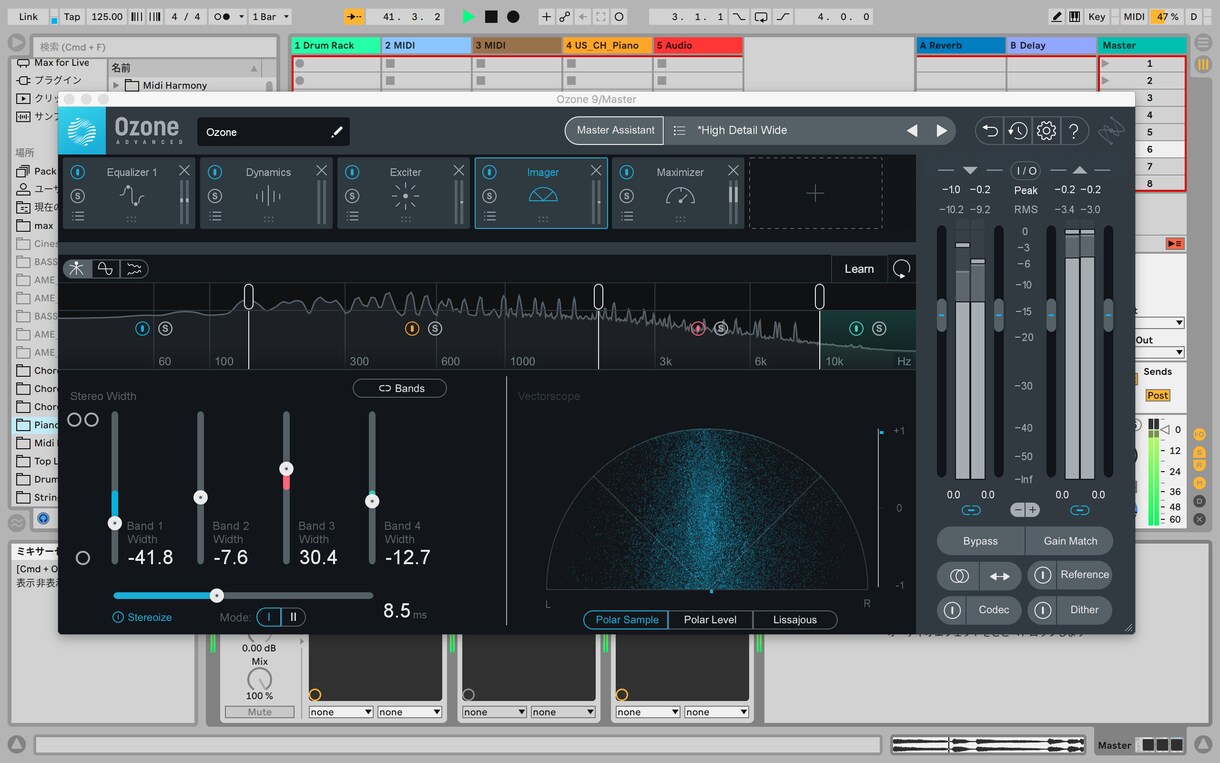1220x763 pixels.
Task: Open the Imager module options list
Action: pyautogui.click(x=489, y=216)
